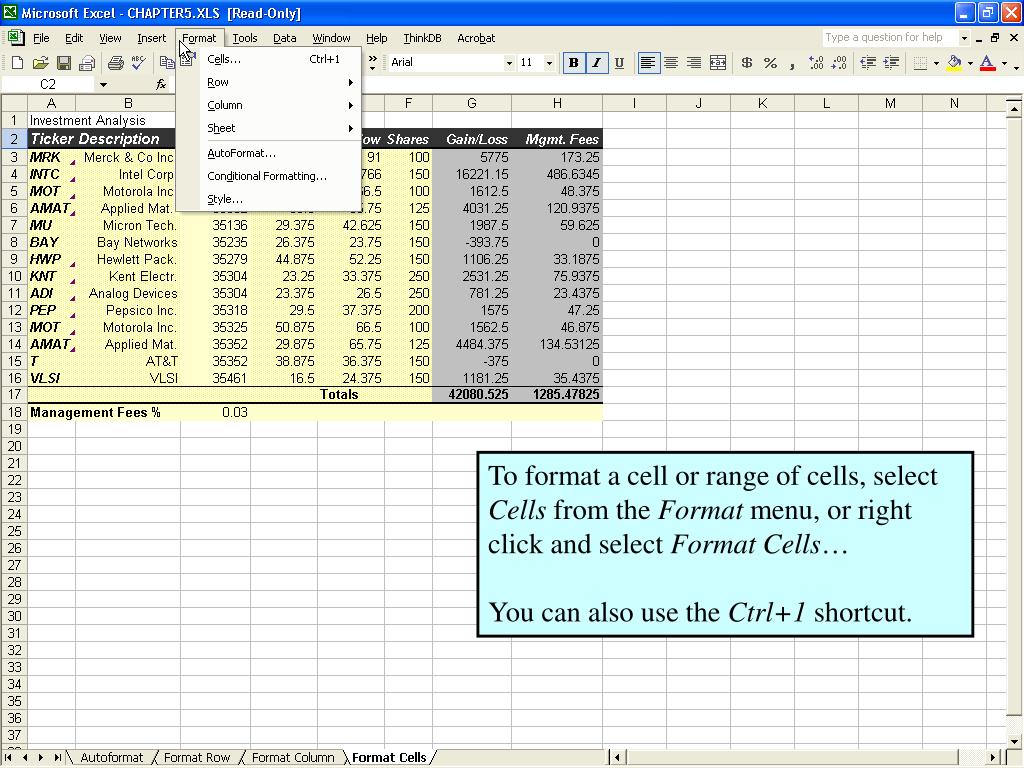Toggle Align Right
The width and height of the screenshot is (1024, 768).
pos(694,63)
